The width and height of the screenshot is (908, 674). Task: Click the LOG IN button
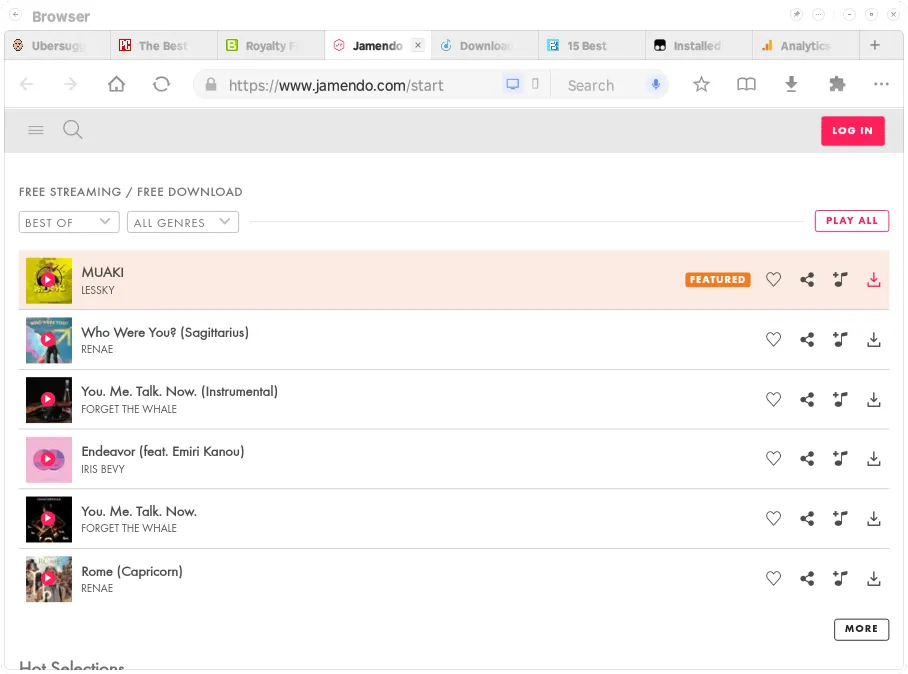point(852,131)
